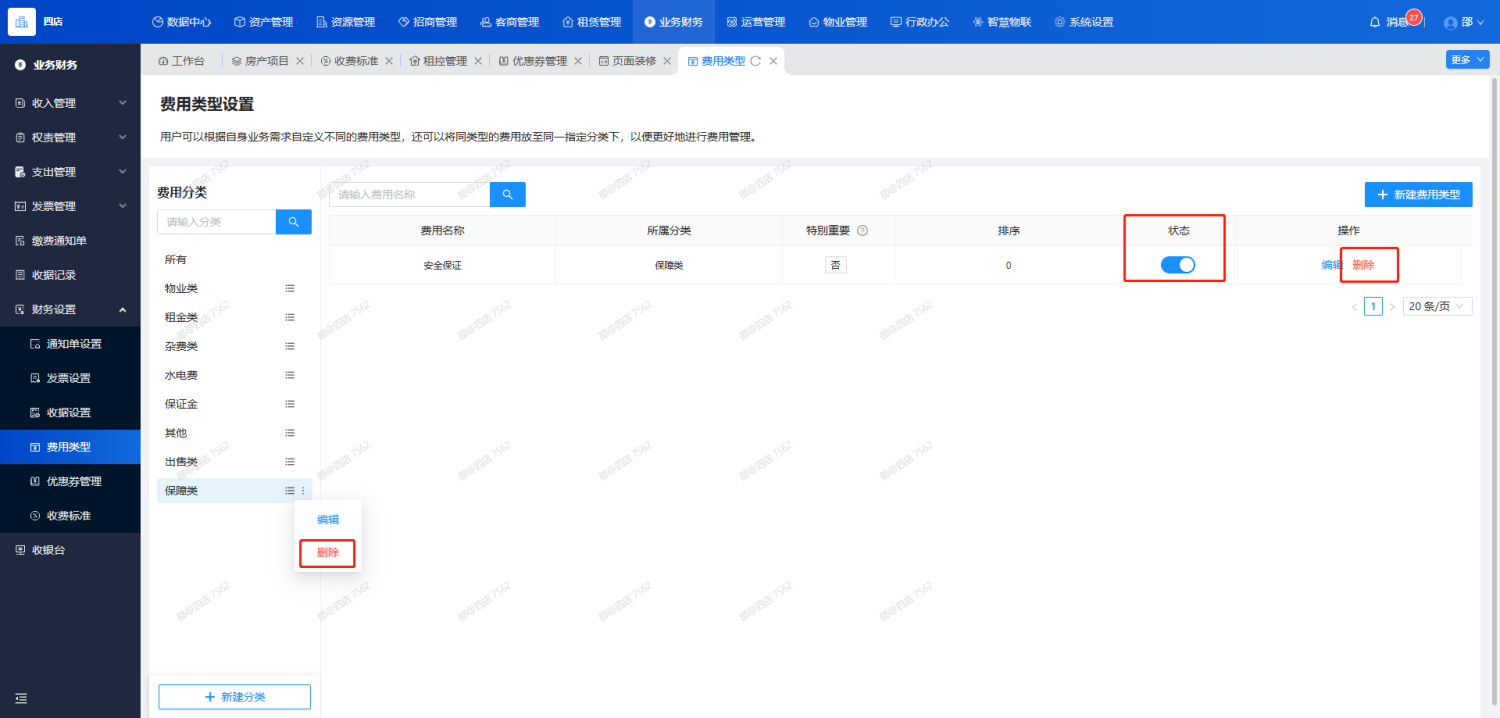Close the 租控管理 tab

(478, 61)
